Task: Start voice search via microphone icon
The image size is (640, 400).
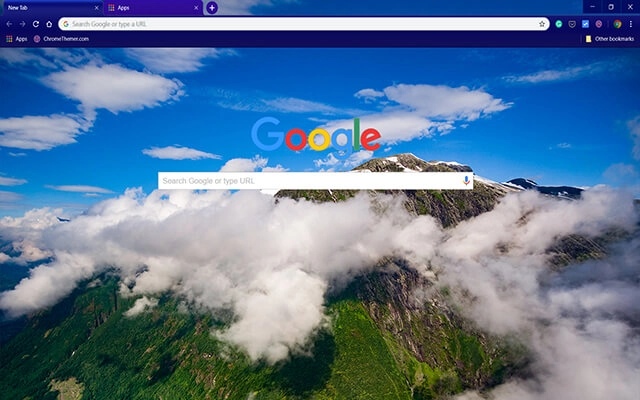Action: [467, 180]
